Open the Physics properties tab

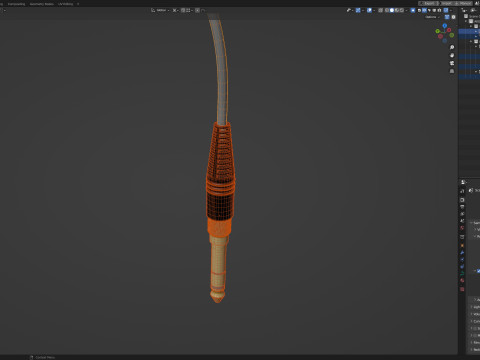(x=462, y=259)
